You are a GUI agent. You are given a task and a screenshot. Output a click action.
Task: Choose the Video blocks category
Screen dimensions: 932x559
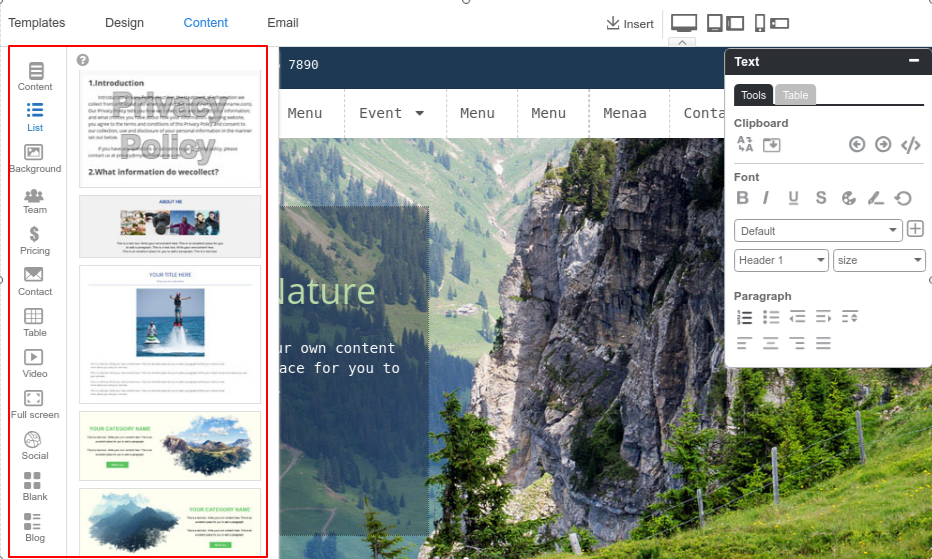point(34,364)
